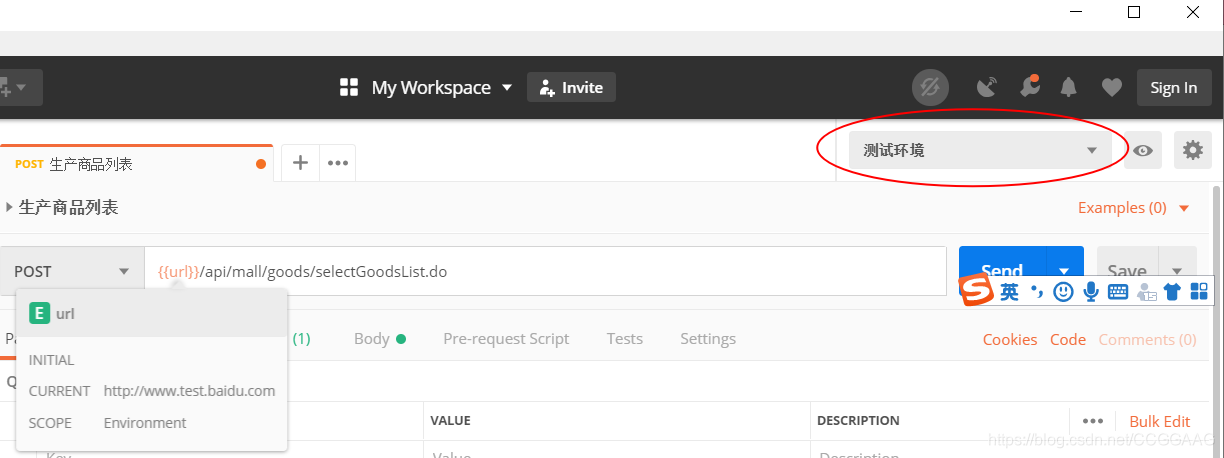Send the request
This screenshot has height=458, width=1224.
1002,271
